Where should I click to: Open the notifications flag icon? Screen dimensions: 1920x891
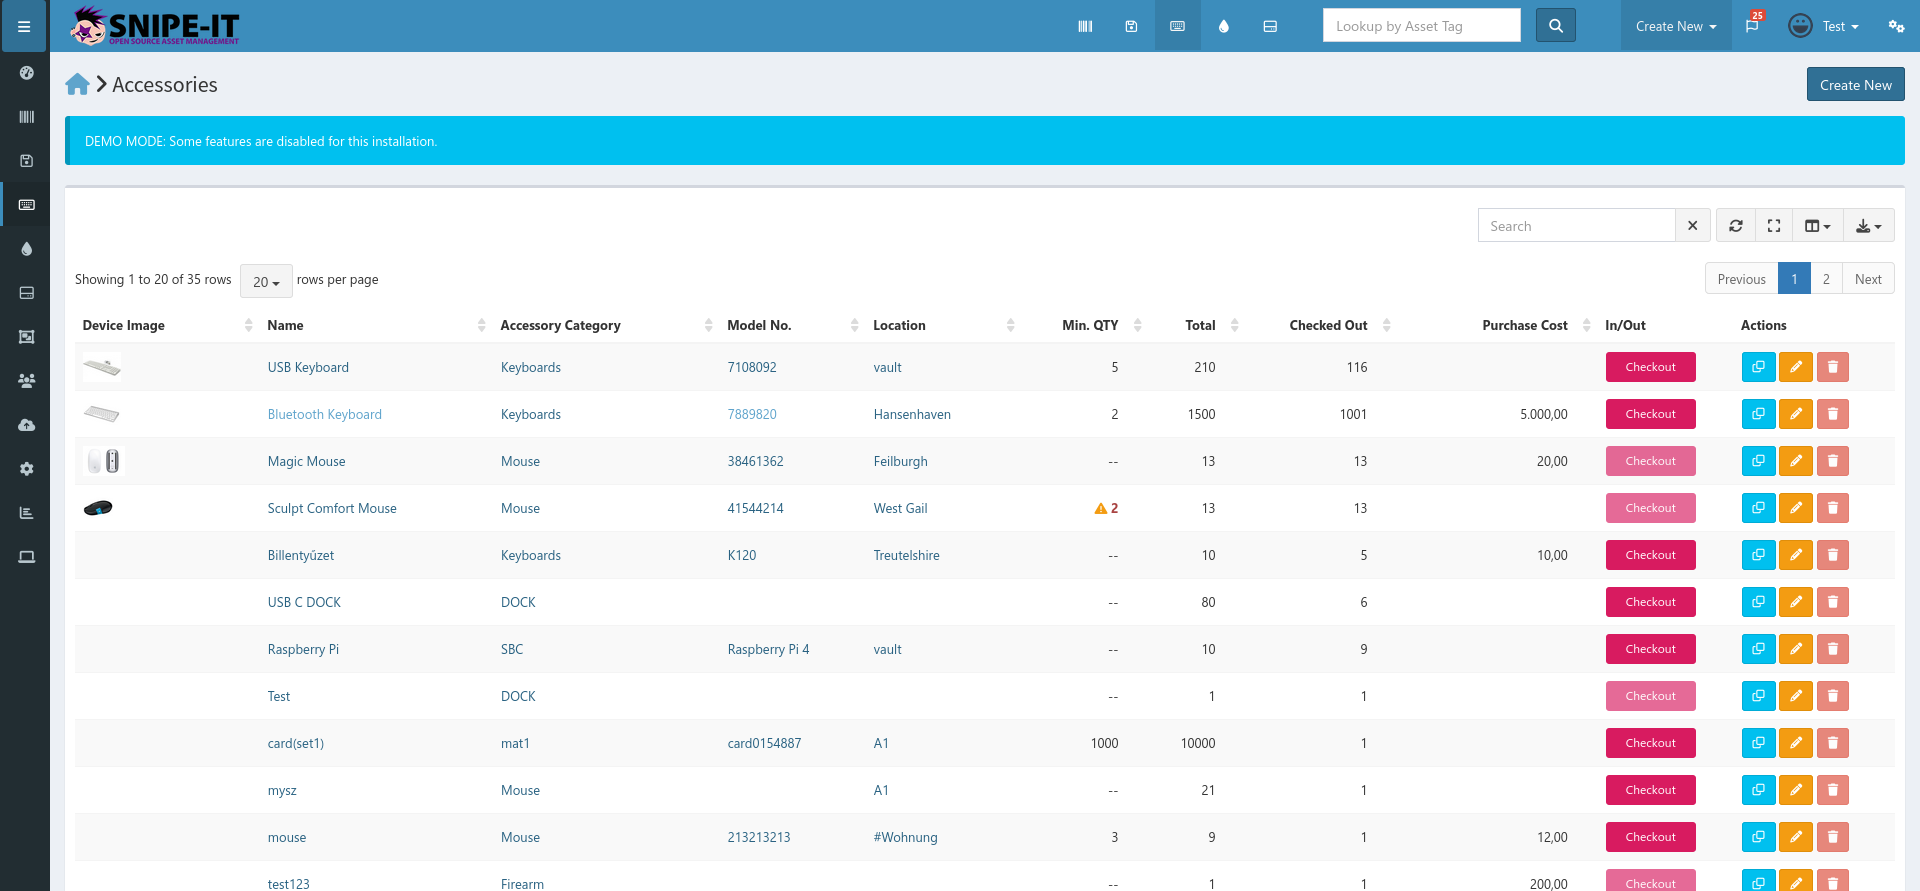[x=1752, y=26]
